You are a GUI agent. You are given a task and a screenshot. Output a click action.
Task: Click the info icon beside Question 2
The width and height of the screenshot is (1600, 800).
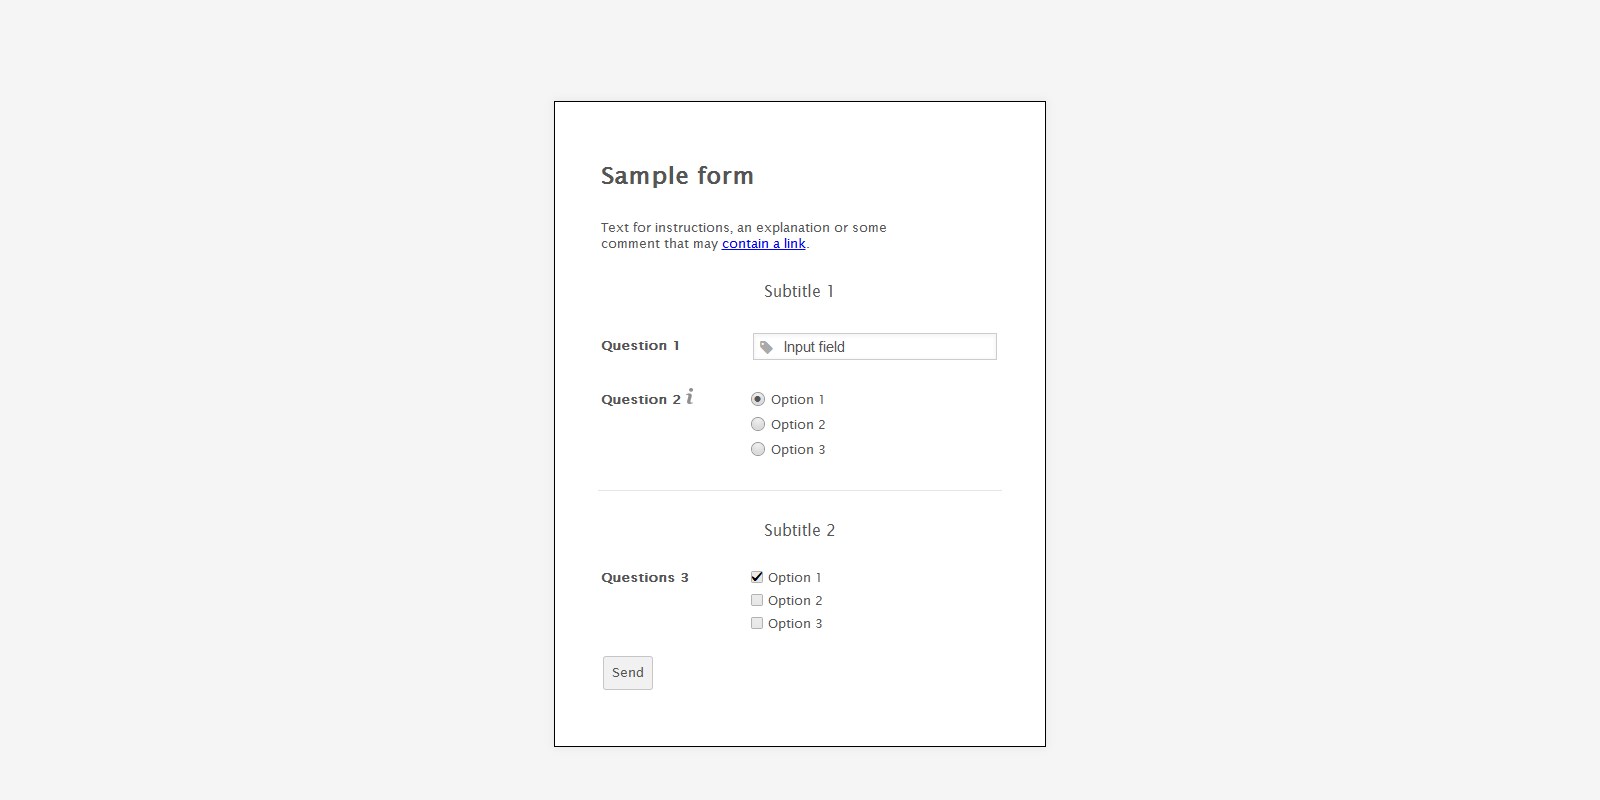point(689,397)
